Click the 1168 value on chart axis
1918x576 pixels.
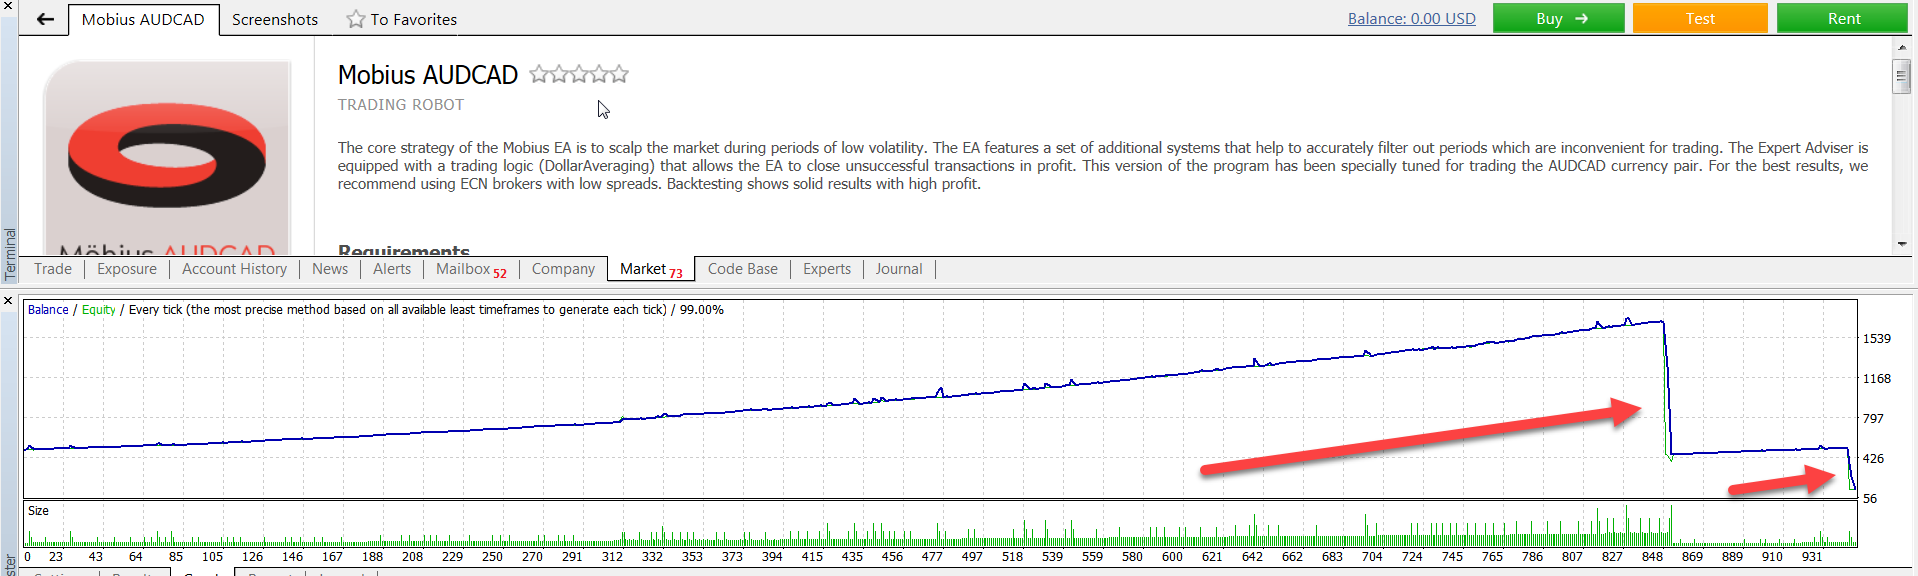1877,379
